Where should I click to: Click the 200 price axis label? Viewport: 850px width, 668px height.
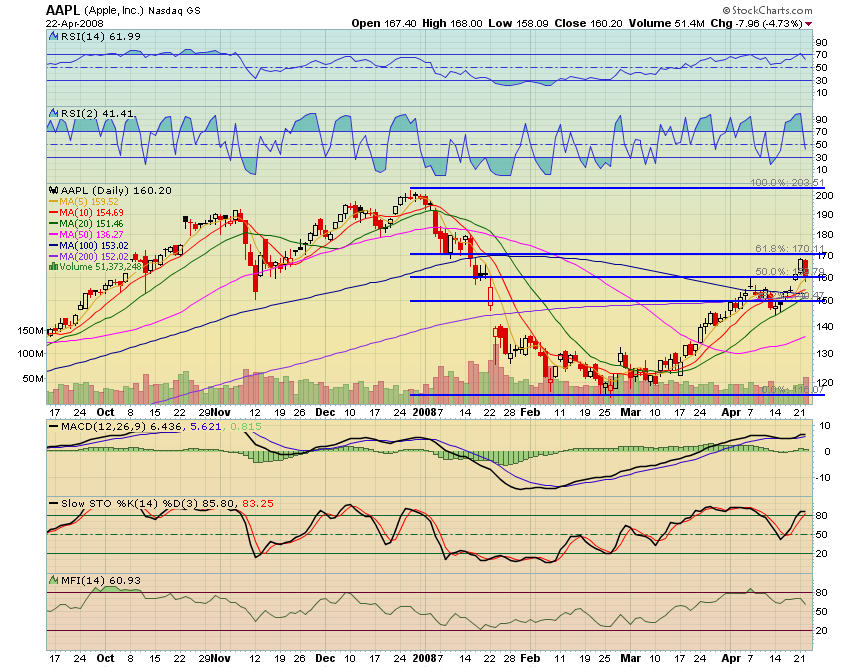825,195
